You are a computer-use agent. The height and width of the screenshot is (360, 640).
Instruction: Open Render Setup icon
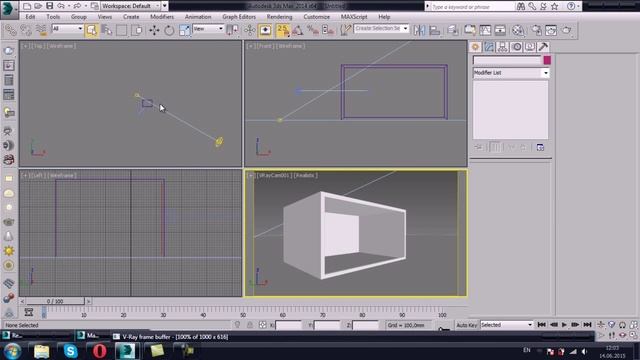[x=536, y=30]
